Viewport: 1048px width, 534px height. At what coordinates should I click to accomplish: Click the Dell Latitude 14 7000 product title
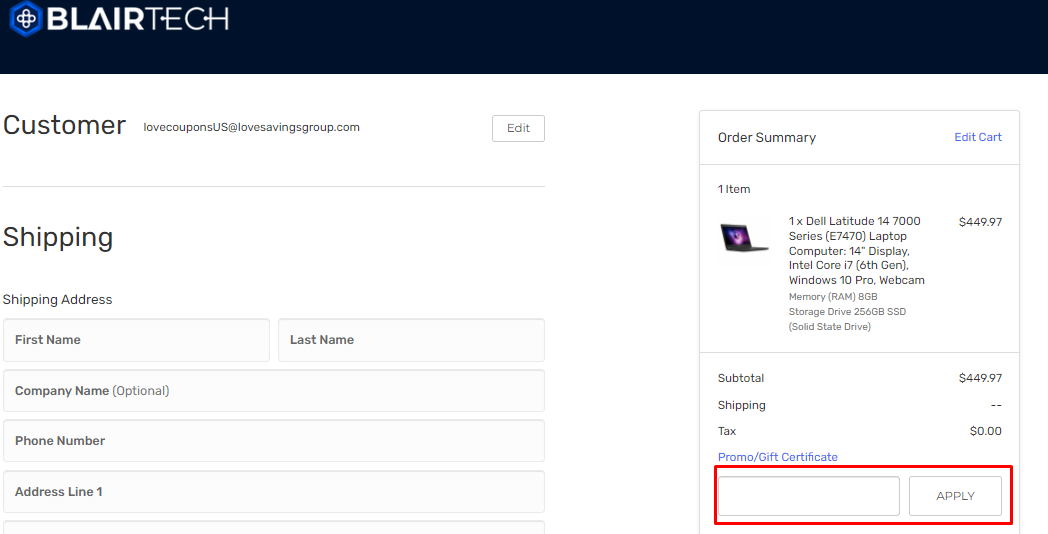[x=856, y=251]
